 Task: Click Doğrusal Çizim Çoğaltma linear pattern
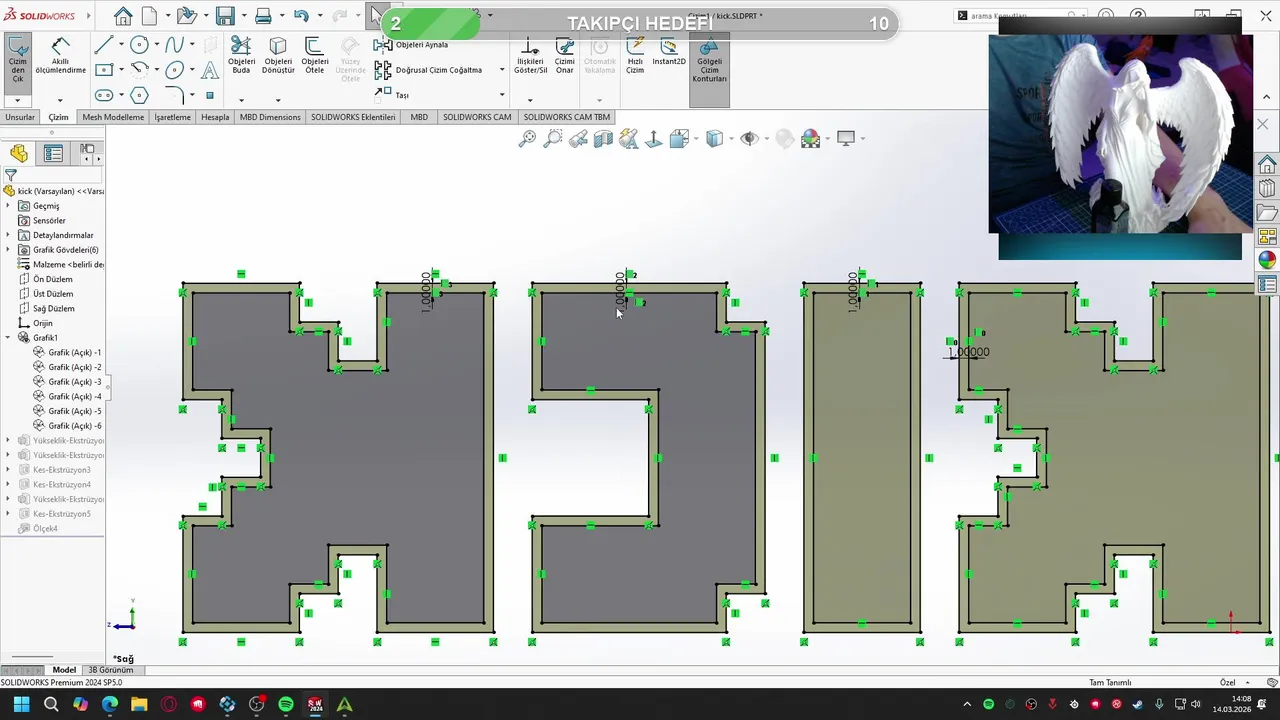tap(429, 70)
